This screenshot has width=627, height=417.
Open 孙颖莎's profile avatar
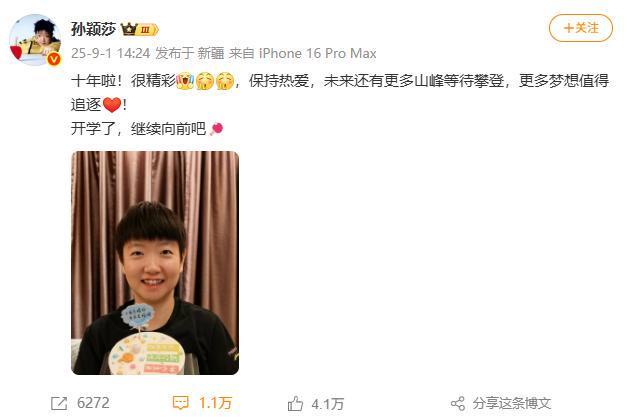35,40
